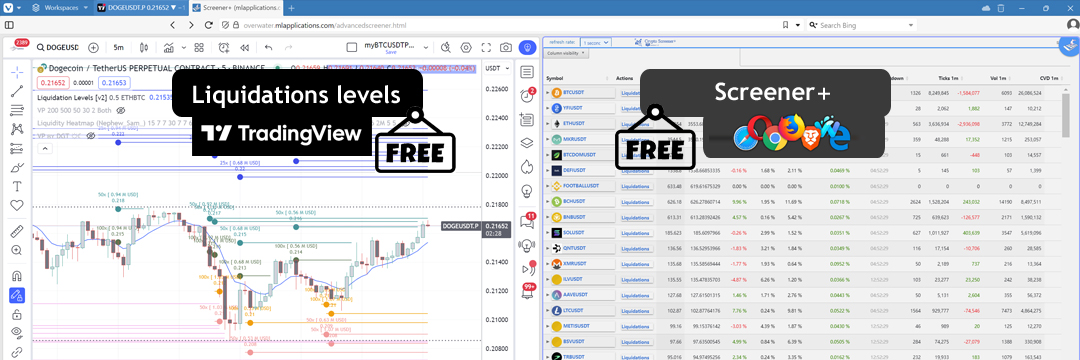Expand the myBTCUSDTP layout dropdown arrow
This screenshot has height=360, width=1080.
click(426, 47)
